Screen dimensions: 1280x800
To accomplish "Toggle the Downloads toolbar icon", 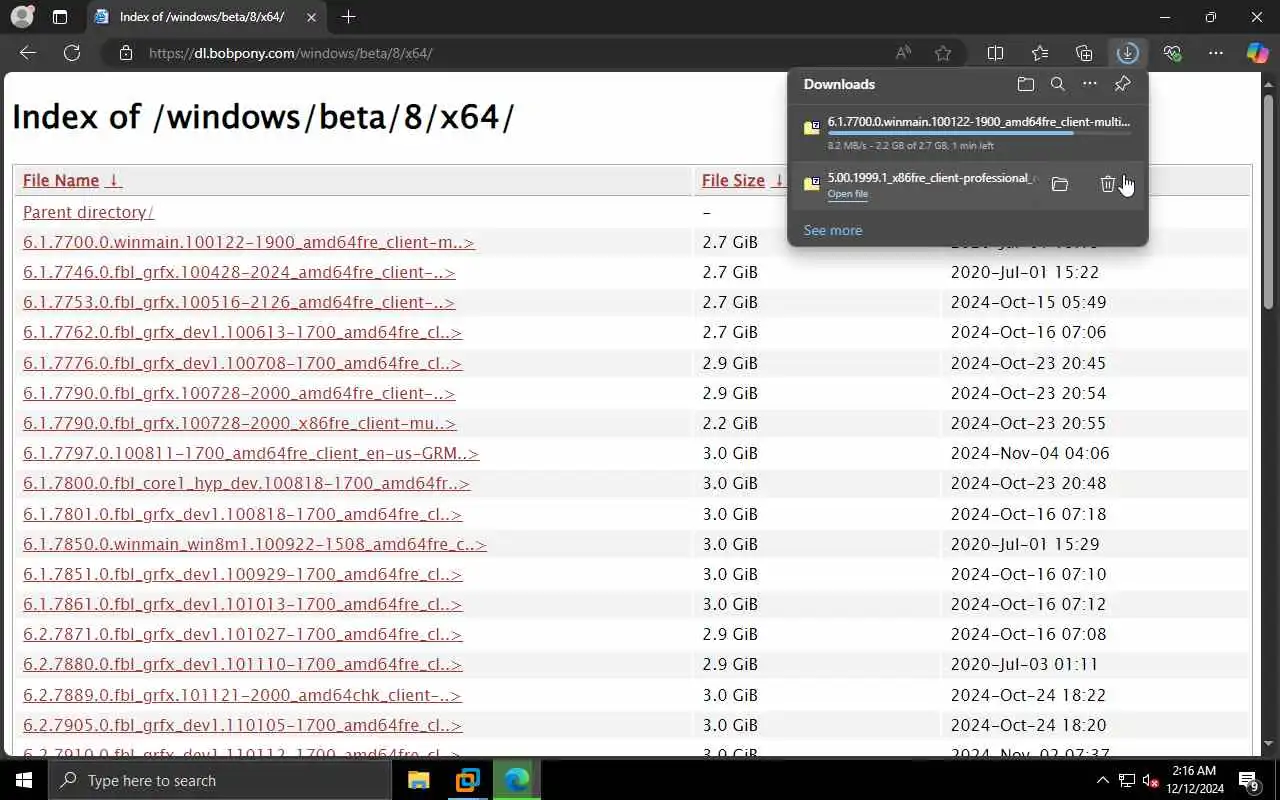I will coord(1128,53).
